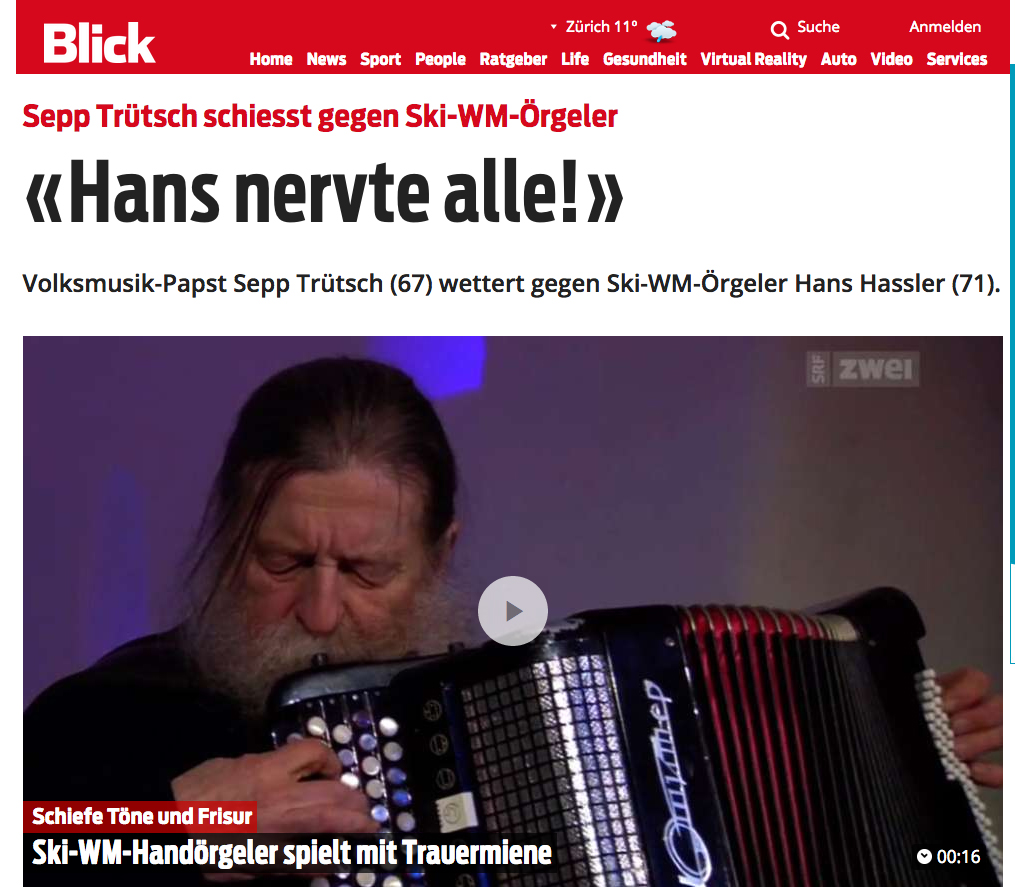The image size is (1015, 895).
Task: Open the search magnifier icon
Action: pyautogui.click(x=779, y=30)
